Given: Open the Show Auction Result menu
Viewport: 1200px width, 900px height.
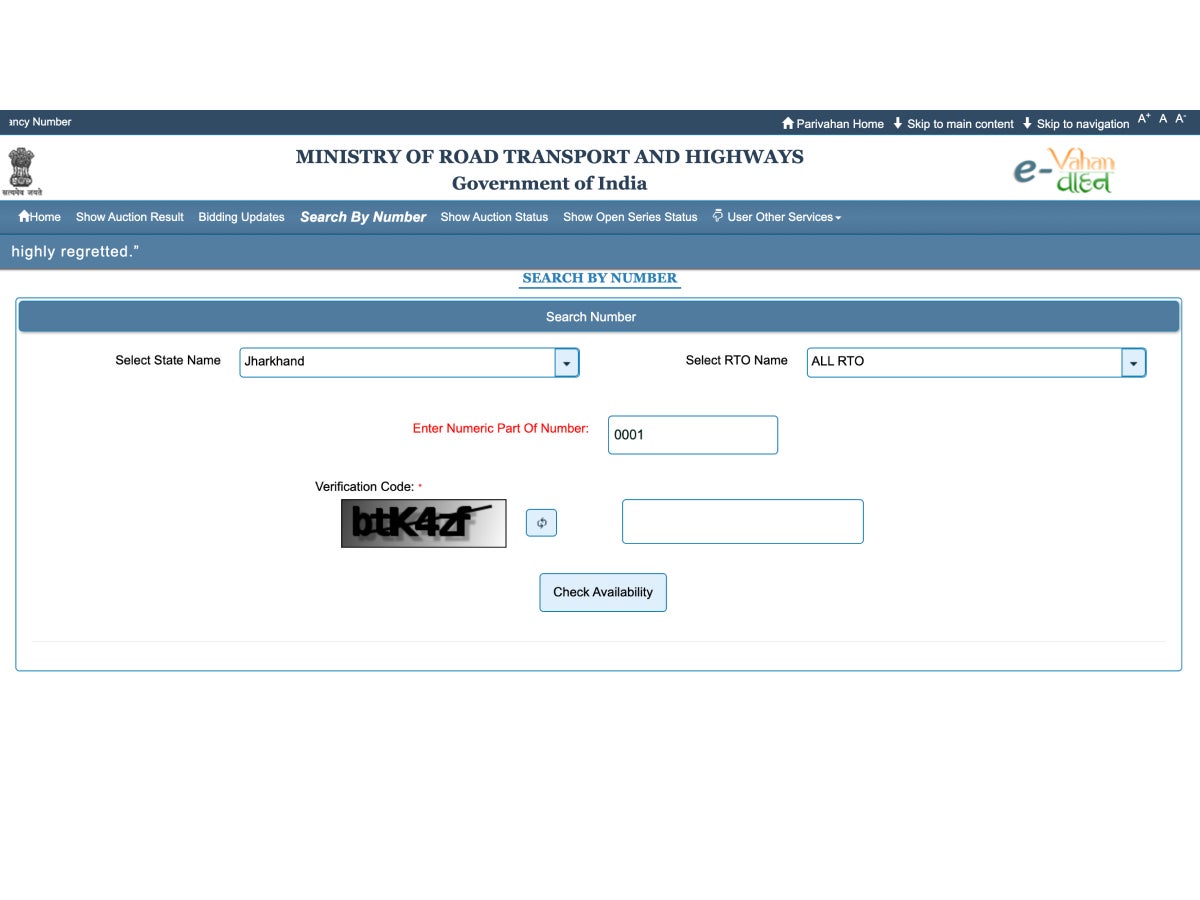Looking at the screenshot, I should click(x=129, y=216).
